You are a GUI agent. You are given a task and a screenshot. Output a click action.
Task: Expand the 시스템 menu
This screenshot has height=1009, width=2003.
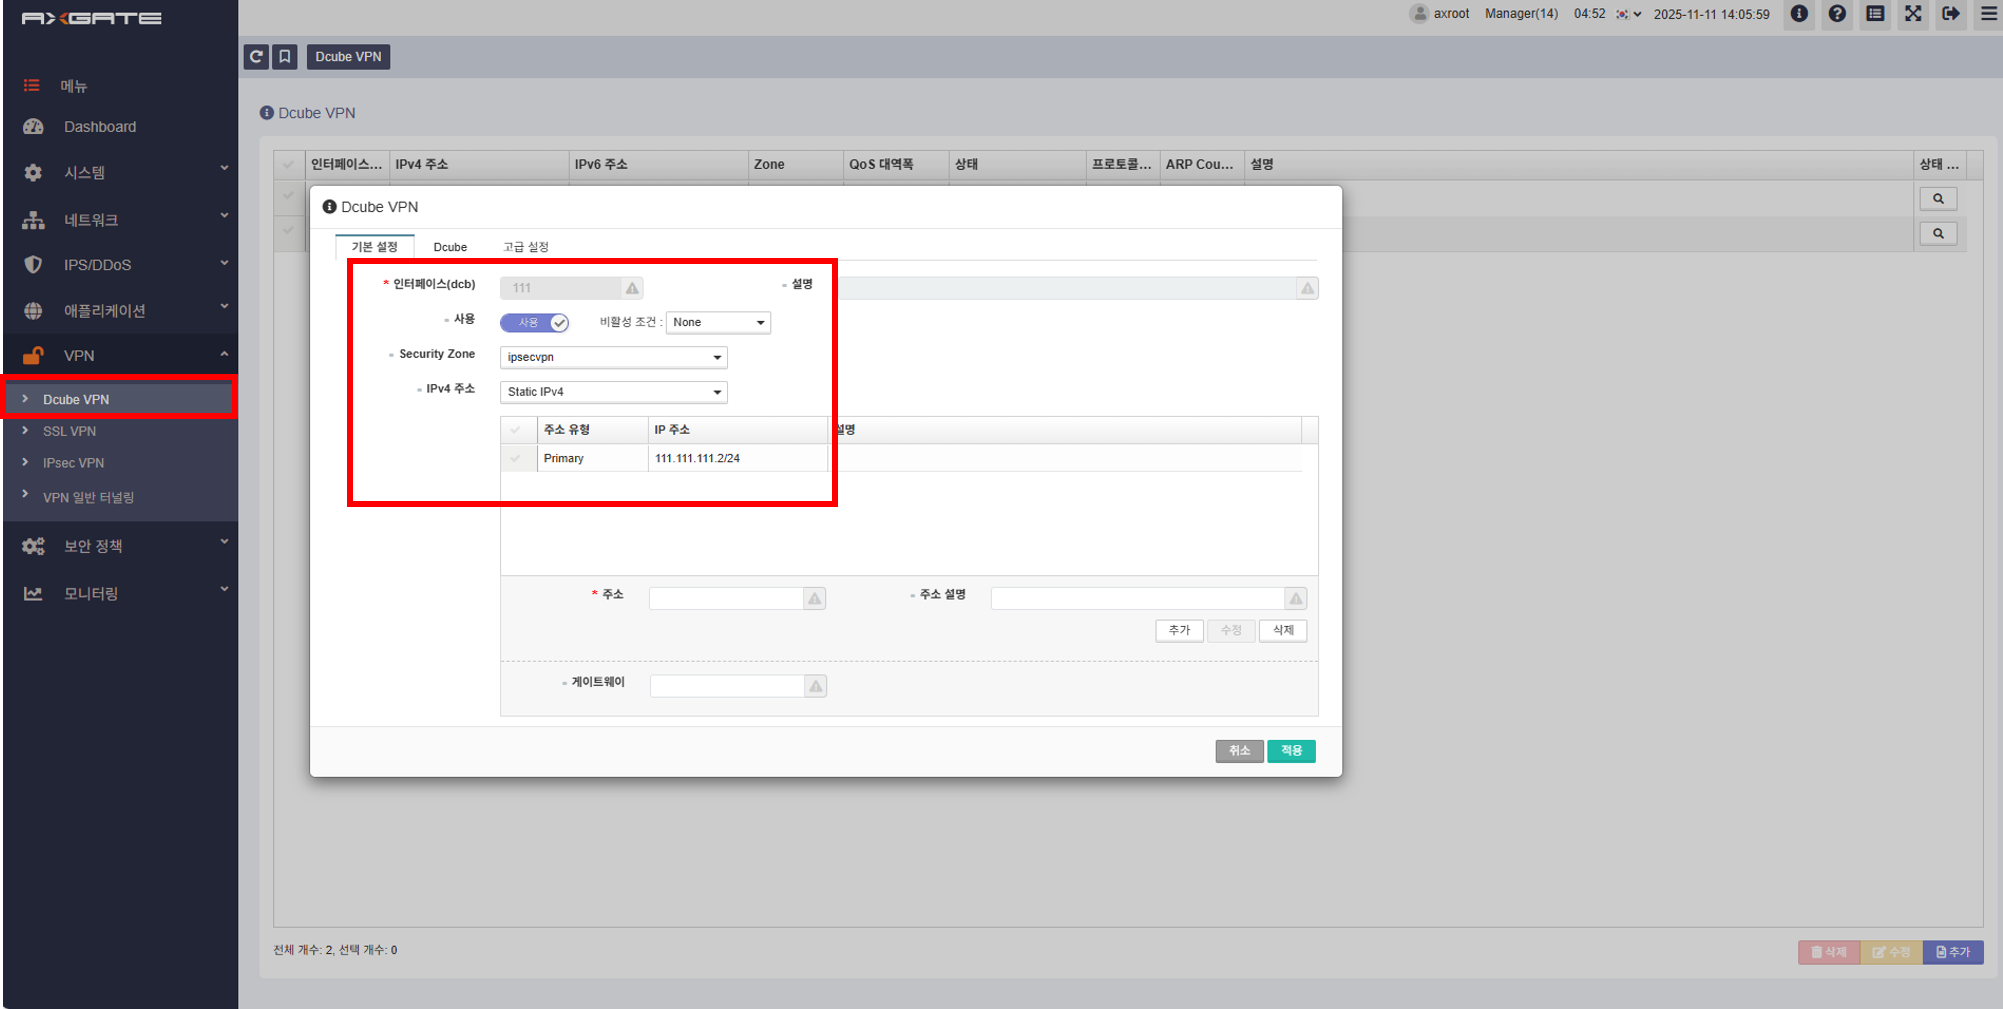pos(120,172)
